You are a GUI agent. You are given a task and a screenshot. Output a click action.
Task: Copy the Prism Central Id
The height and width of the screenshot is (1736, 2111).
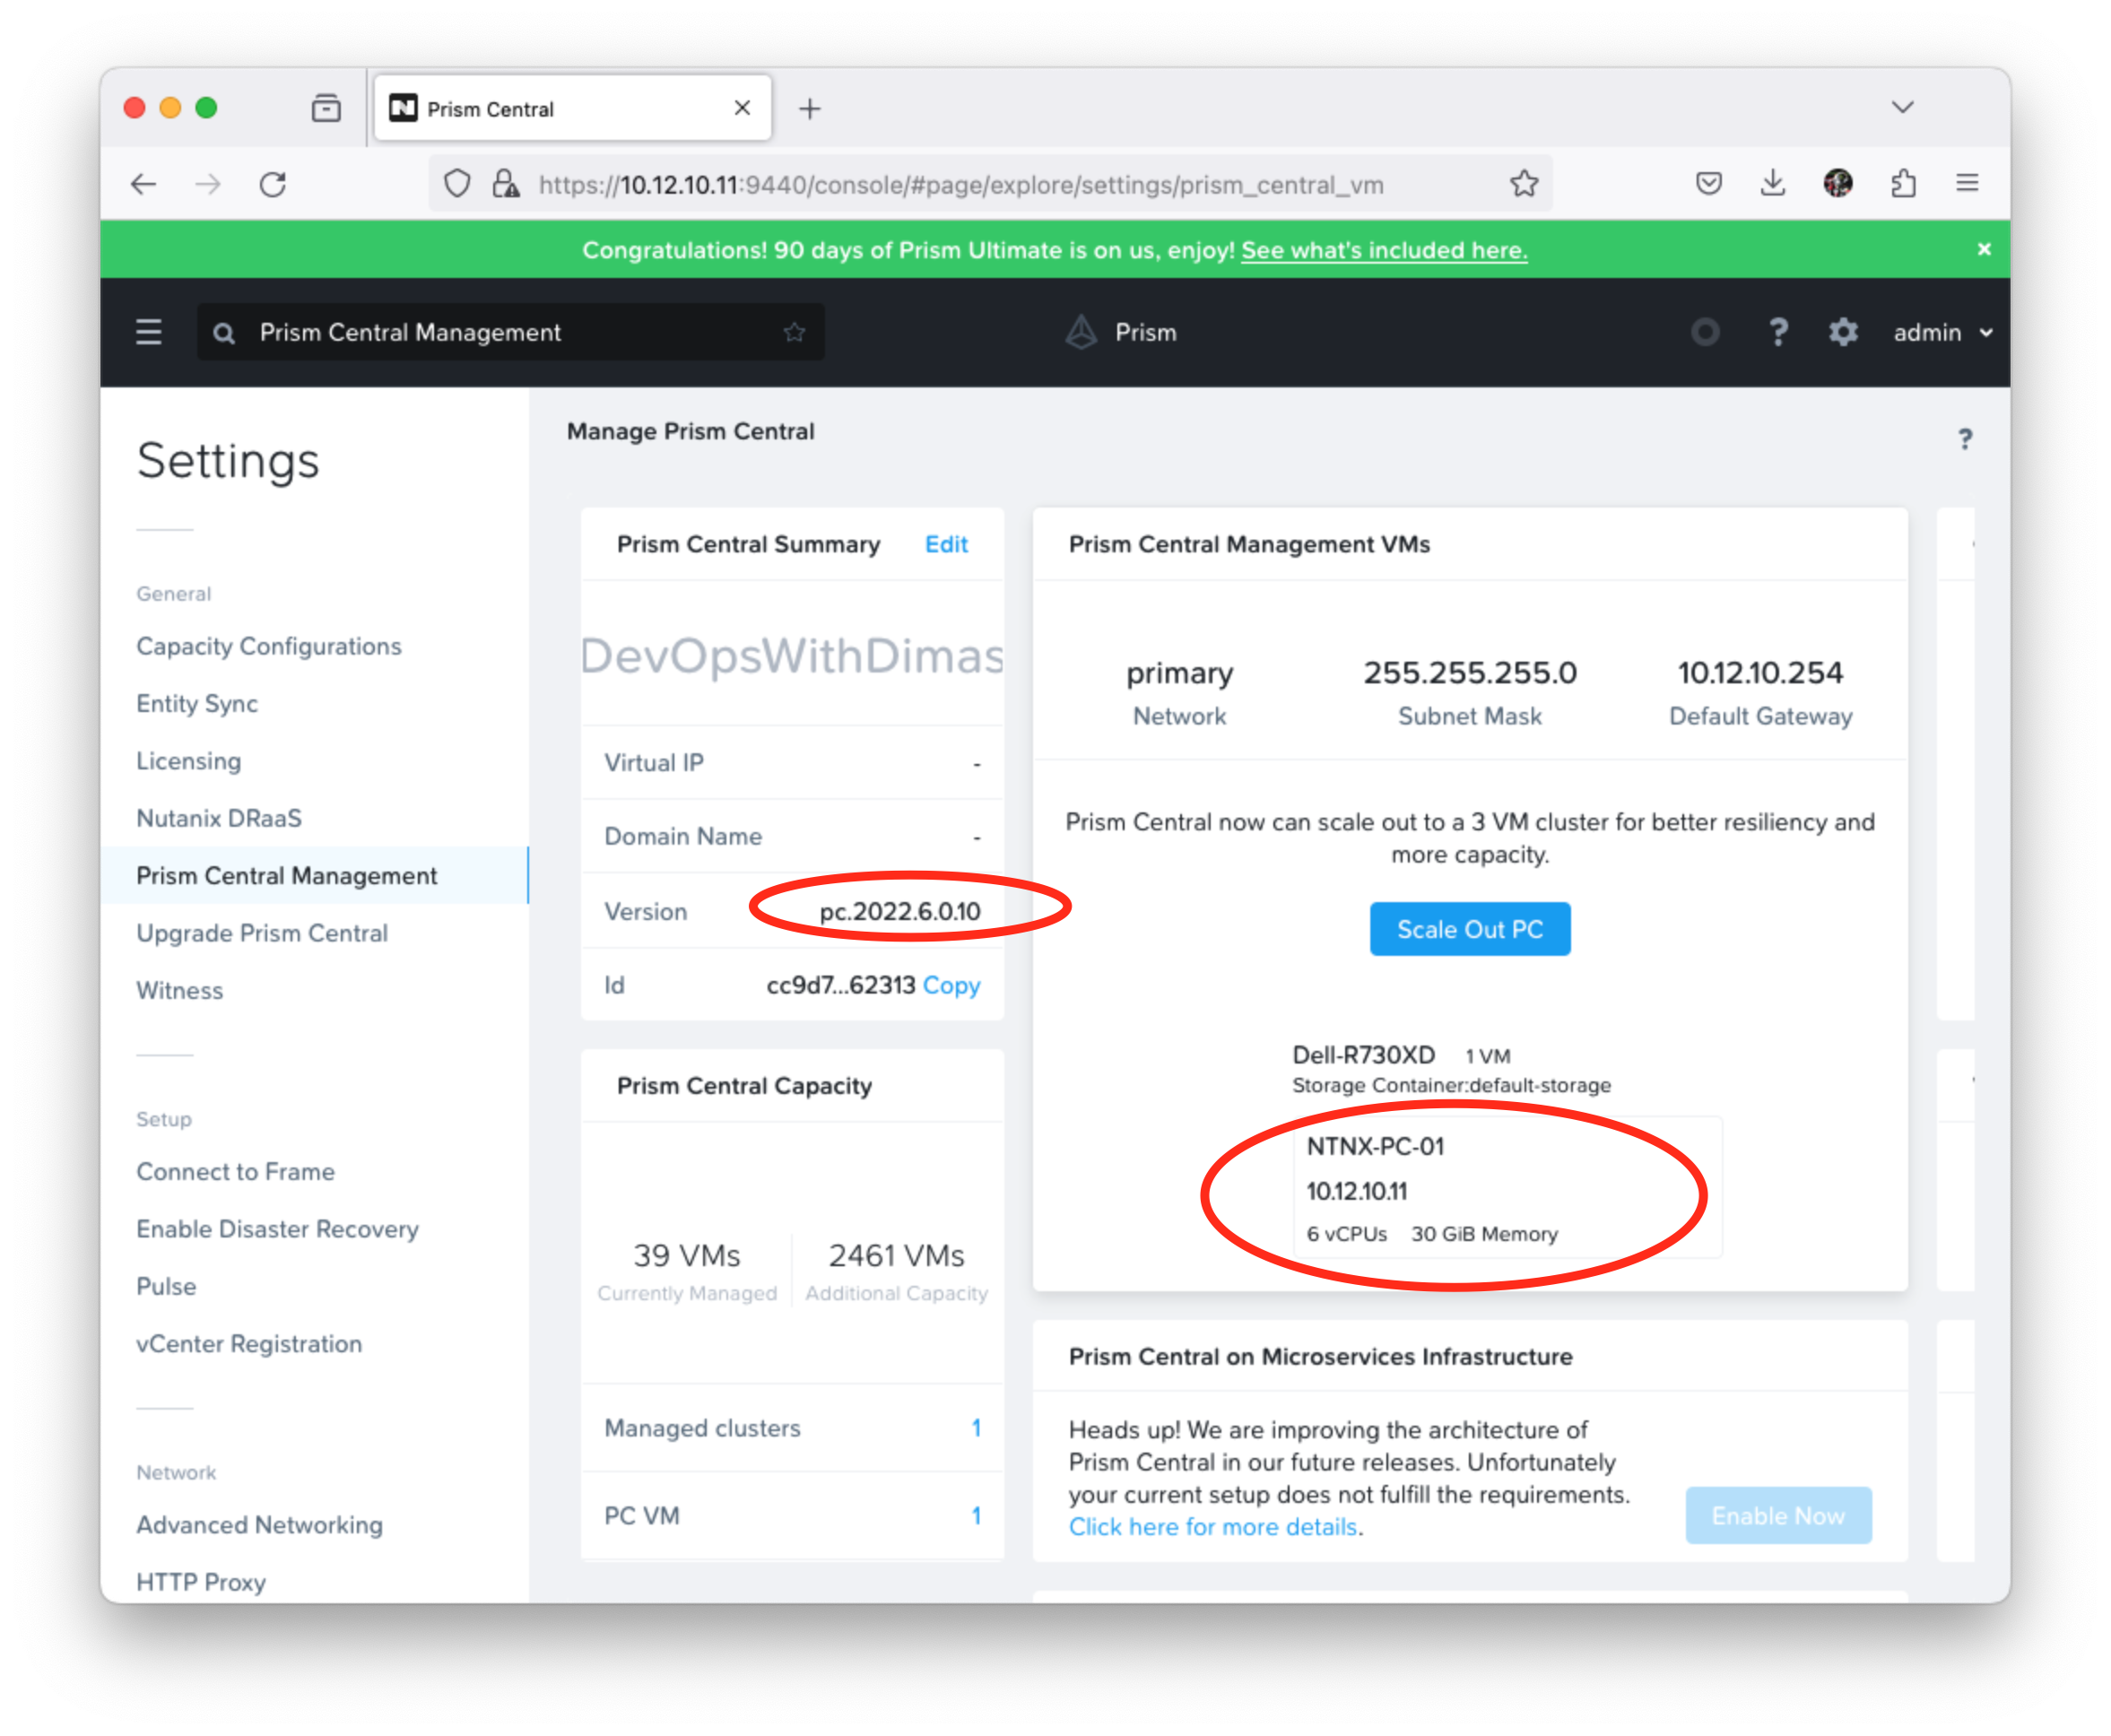(951, 985)
